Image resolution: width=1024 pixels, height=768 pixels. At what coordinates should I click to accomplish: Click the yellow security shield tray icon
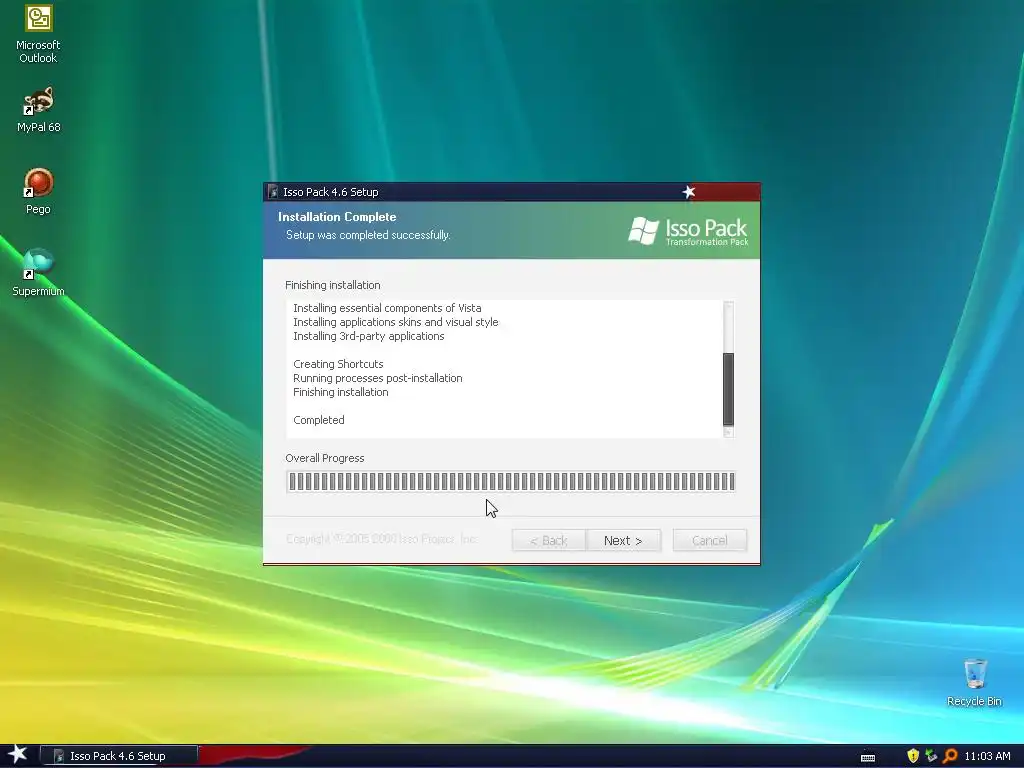(913, 756)
